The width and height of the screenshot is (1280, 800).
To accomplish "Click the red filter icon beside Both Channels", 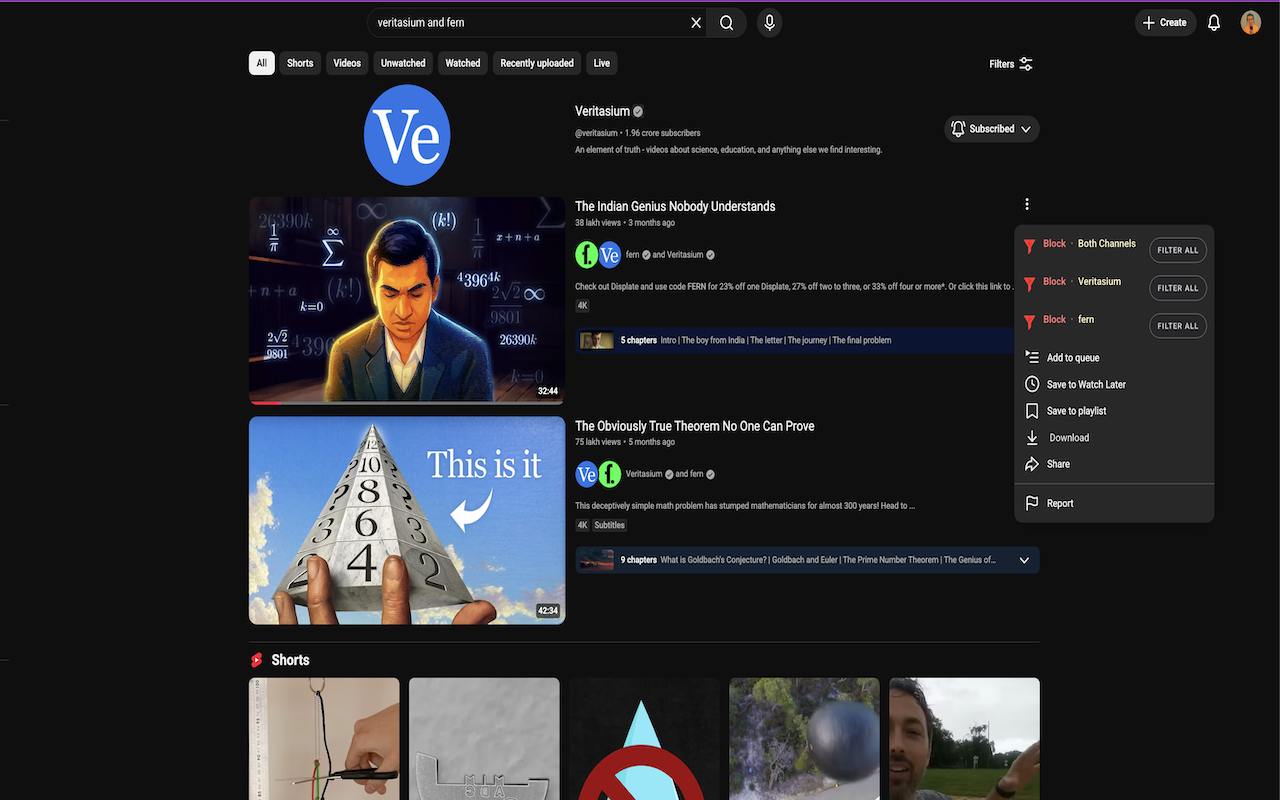I will [x=1029, y=246].
